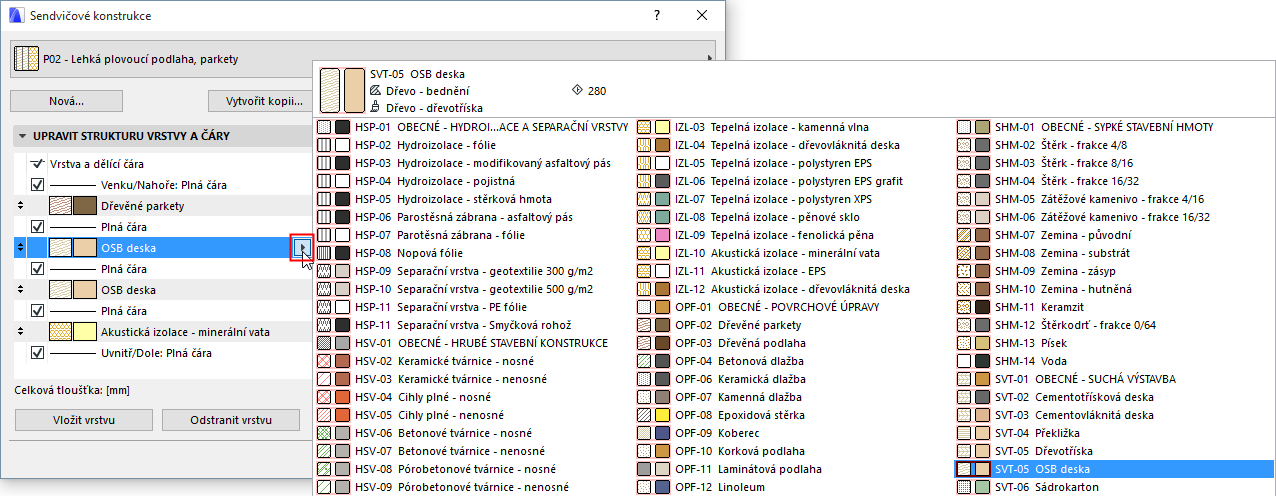1276x496 pixels.
Task: Click the Vložit vrstvu button
Action: point(84,419)
